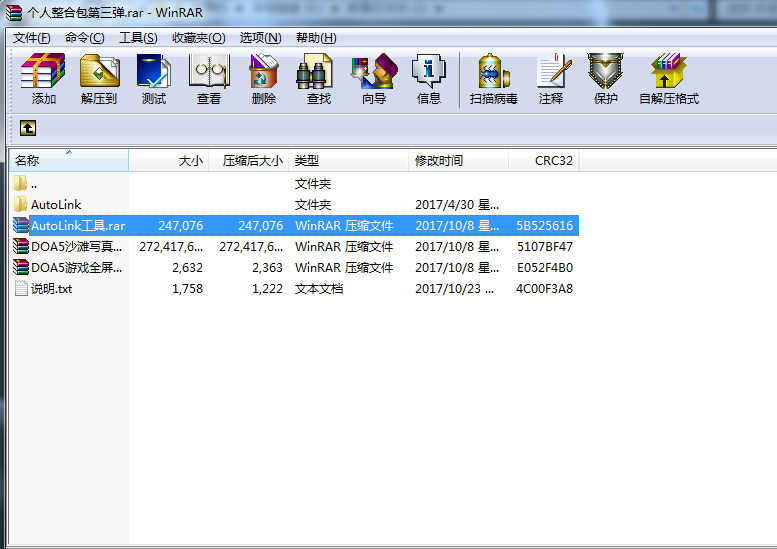
Task: Sort by CRC32 column header
Action: (x=544, y=161)
